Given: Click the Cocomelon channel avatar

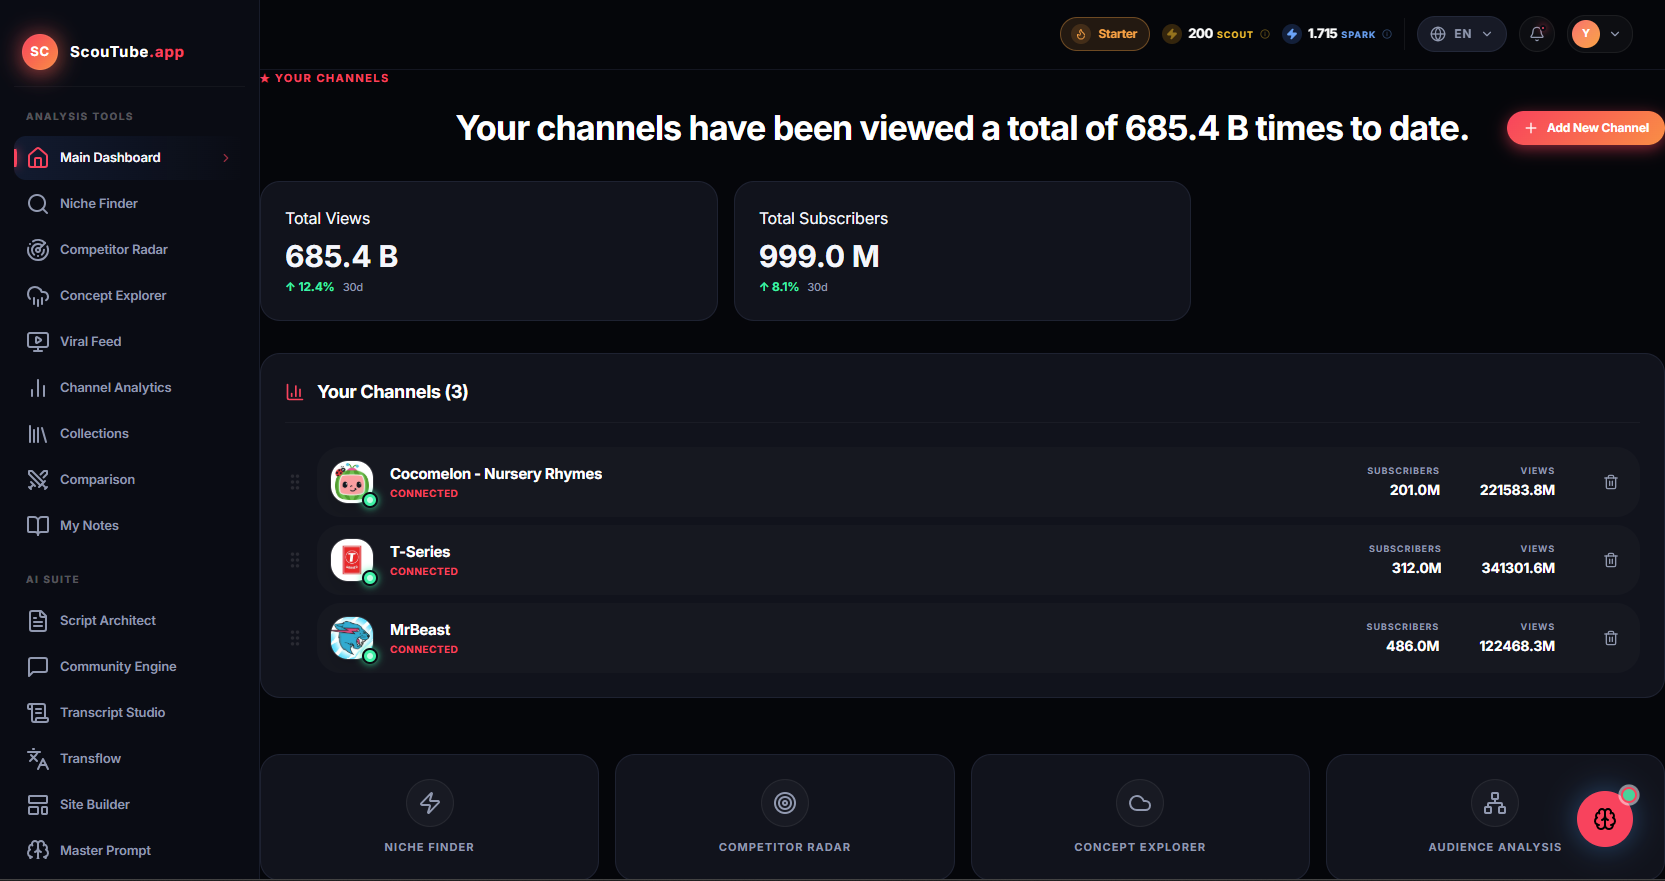Looking at the screenshot, I should 352,482.
